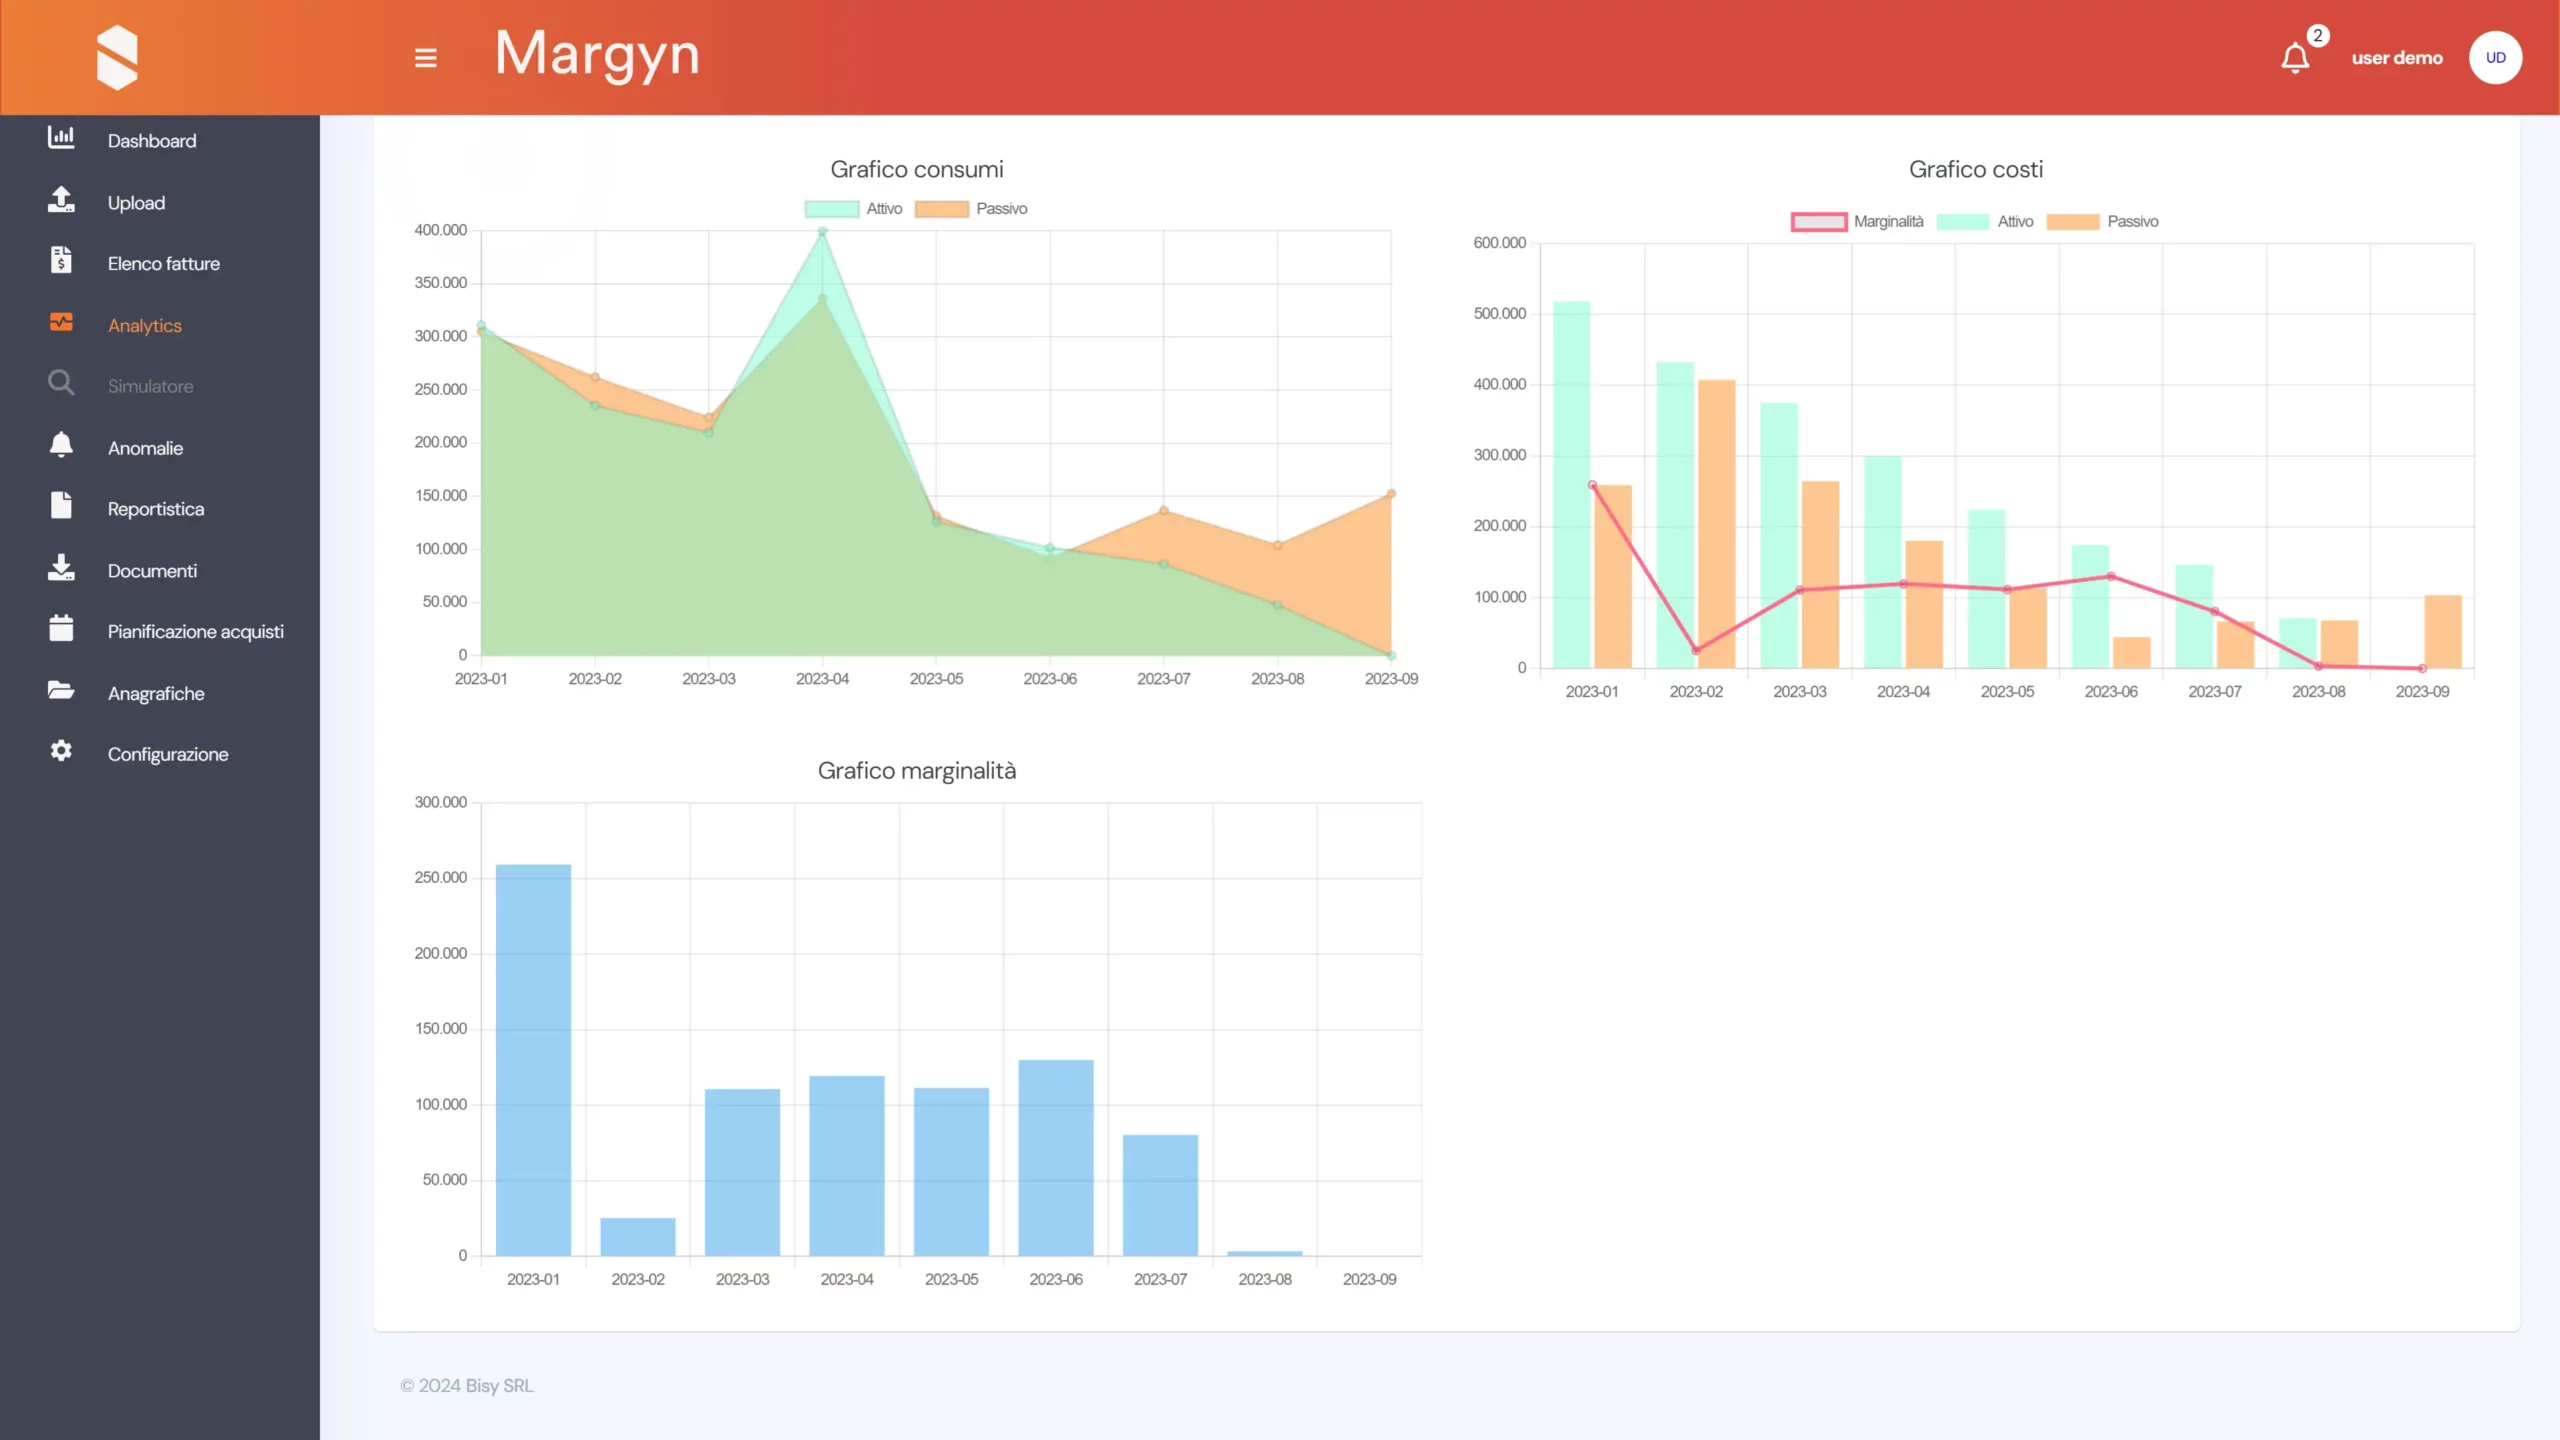Click the Documenti download icon
The image size is (2560, 1440).
61,568
